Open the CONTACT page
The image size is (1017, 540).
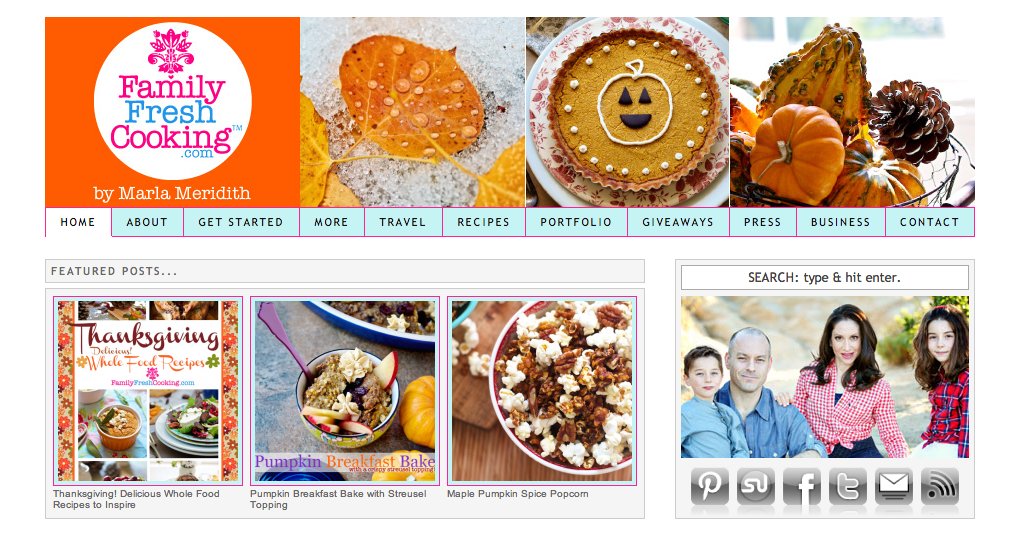click(x=929, y=222)
